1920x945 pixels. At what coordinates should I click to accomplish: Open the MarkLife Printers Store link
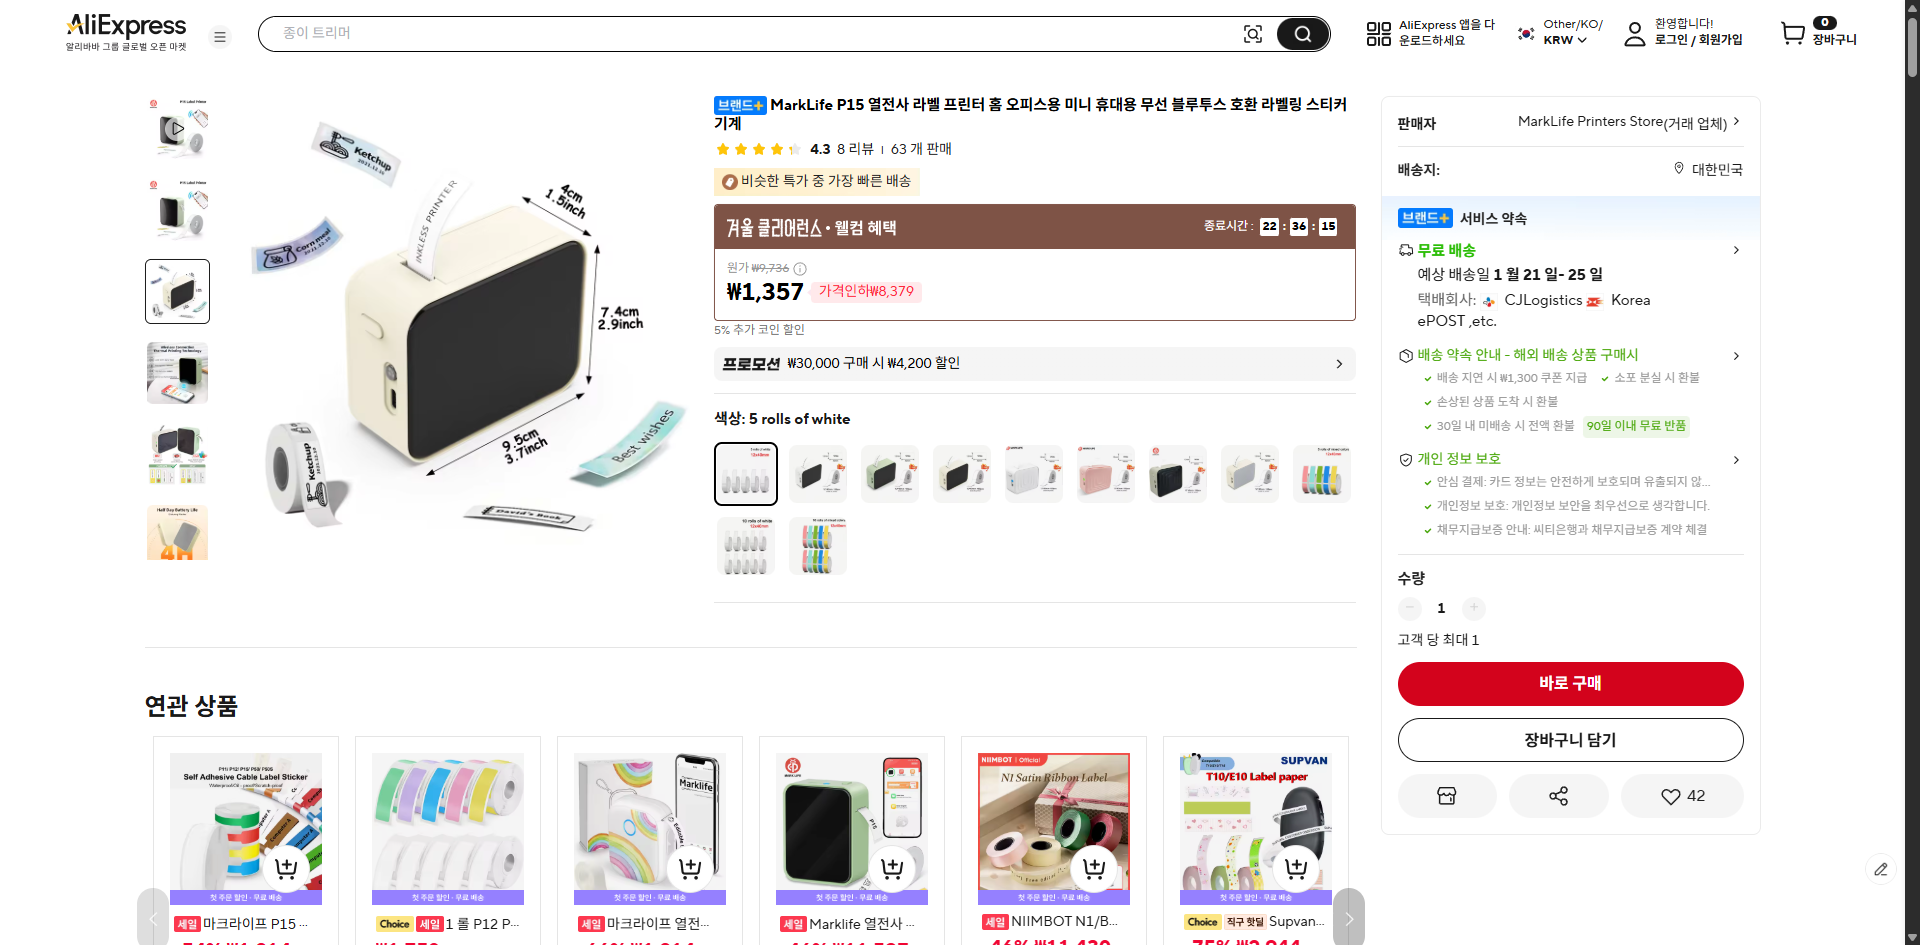[x=1628, y=122]
